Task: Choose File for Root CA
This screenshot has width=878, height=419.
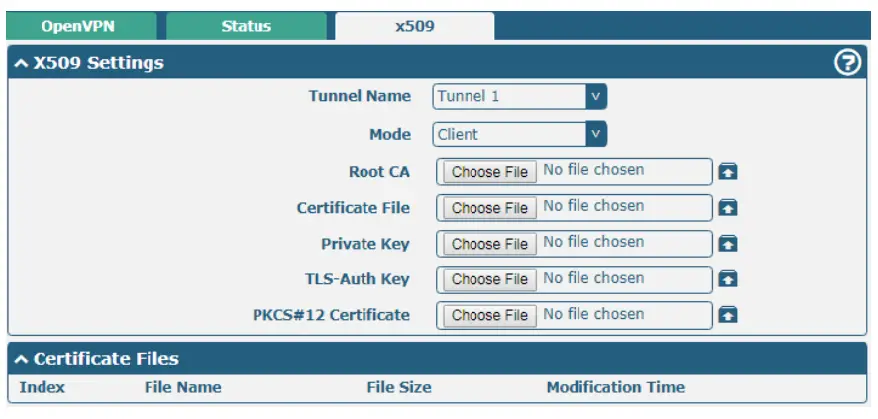Action: click(490, 171)
